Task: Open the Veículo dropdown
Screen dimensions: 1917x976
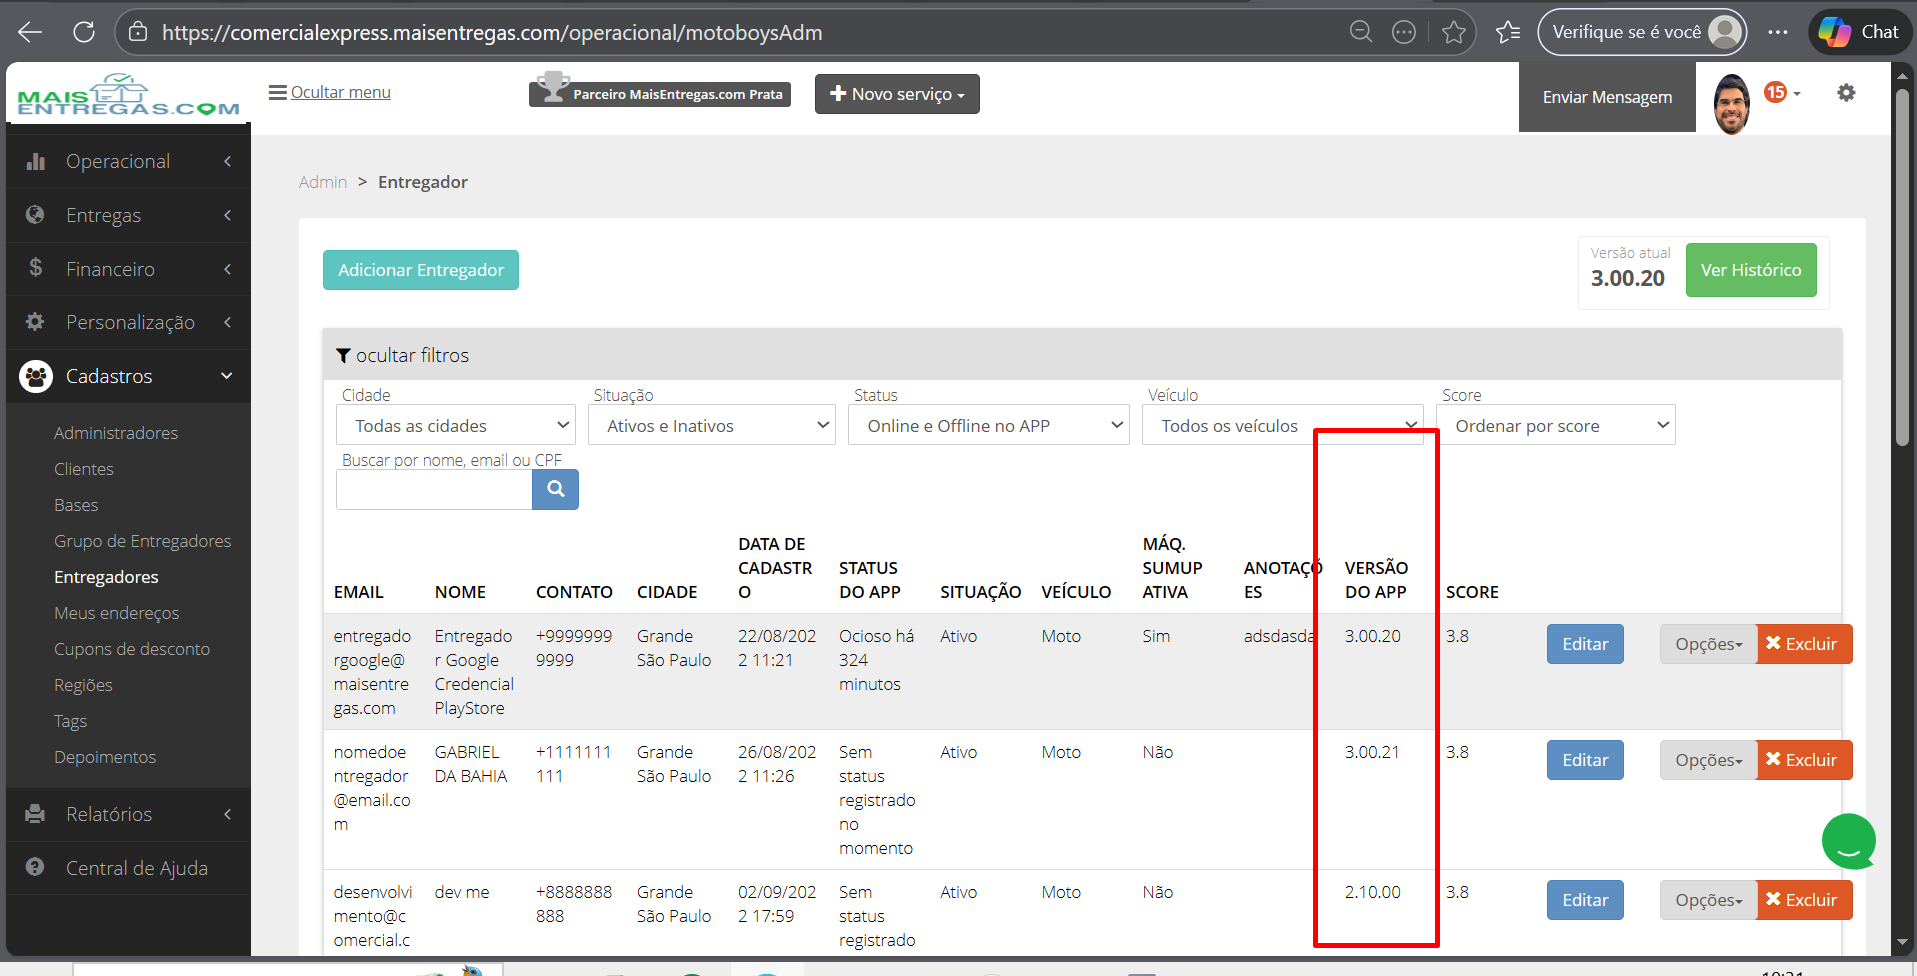Action: pyautogui.click(x=1282, y=425)
